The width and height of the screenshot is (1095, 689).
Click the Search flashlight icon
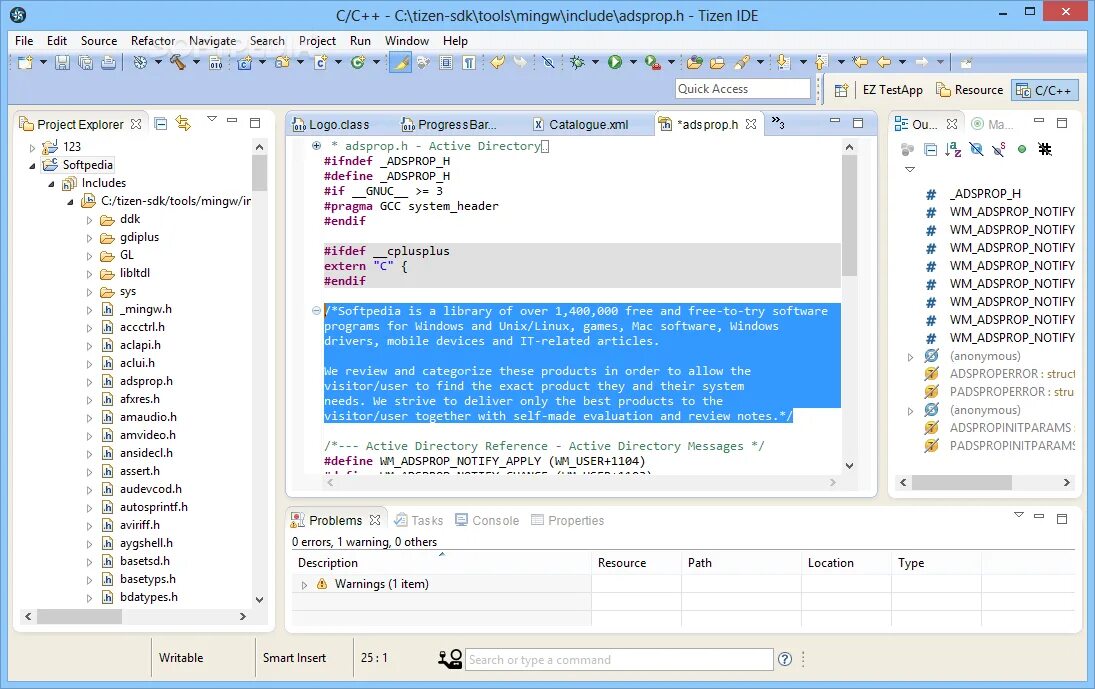click(x=742, y=63)
